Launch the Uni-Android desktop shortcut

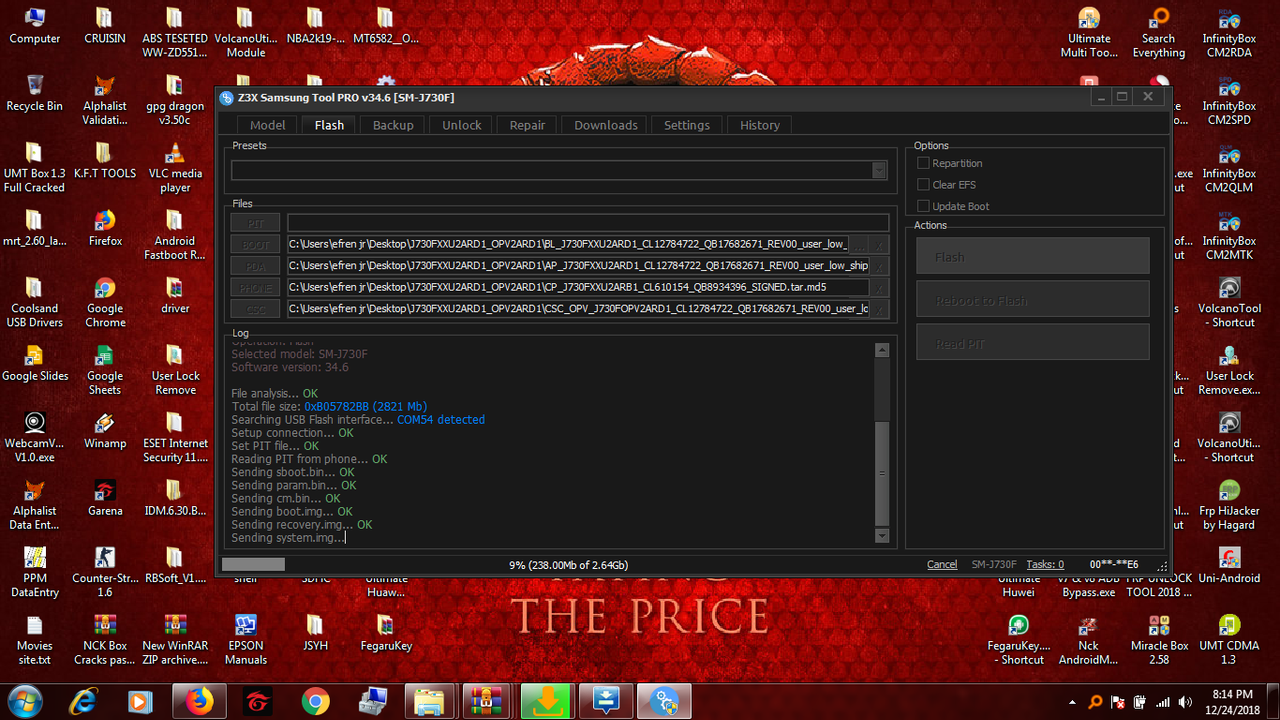coord(1229,566)
